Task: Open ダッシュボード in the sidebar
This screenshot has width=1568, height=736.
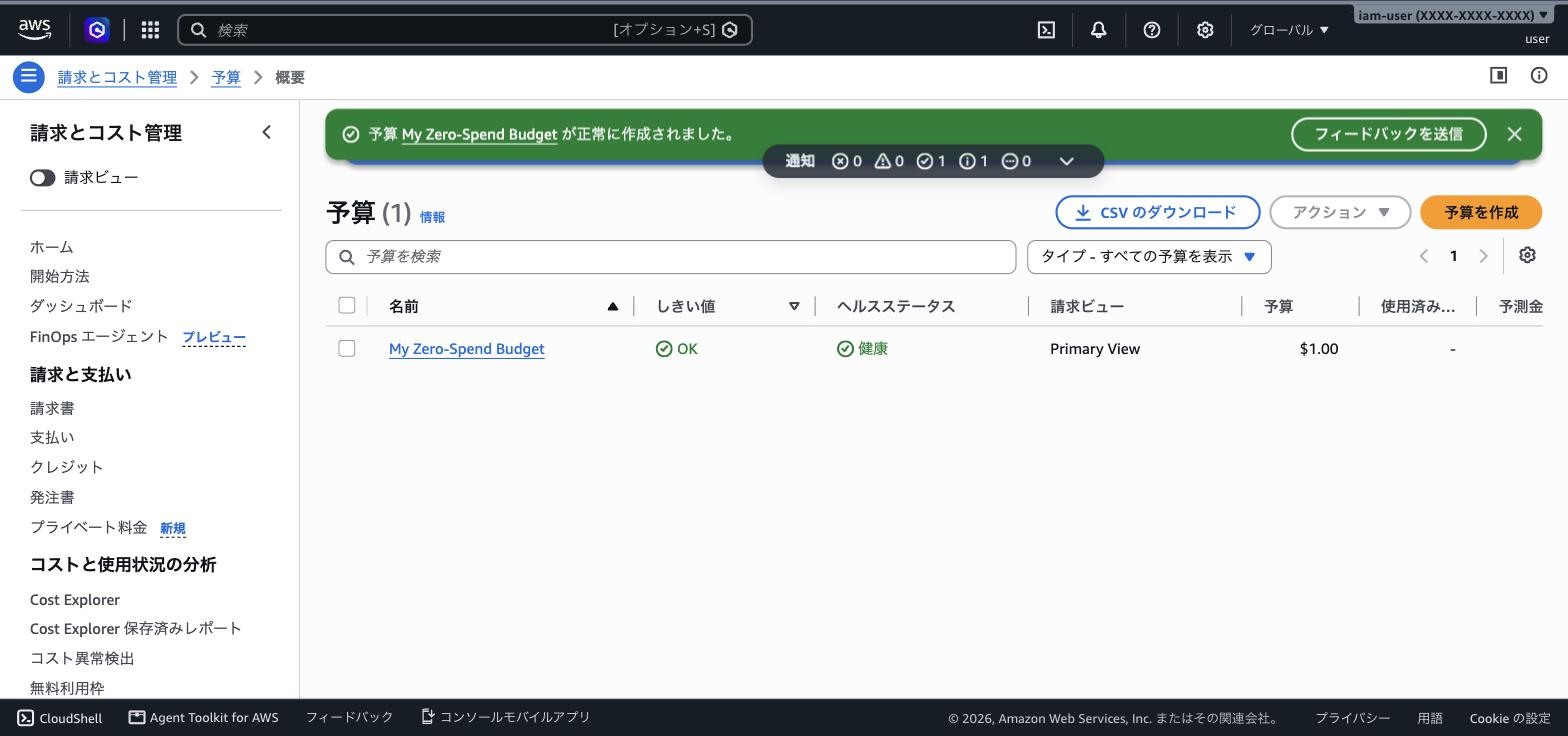Action: [81, 306]
